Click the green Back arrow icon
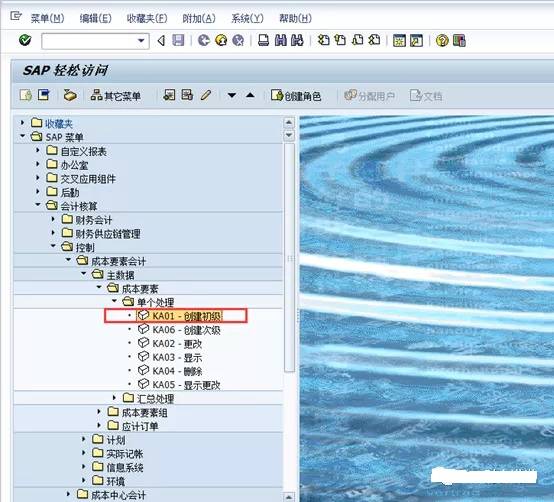 [204, 41]
